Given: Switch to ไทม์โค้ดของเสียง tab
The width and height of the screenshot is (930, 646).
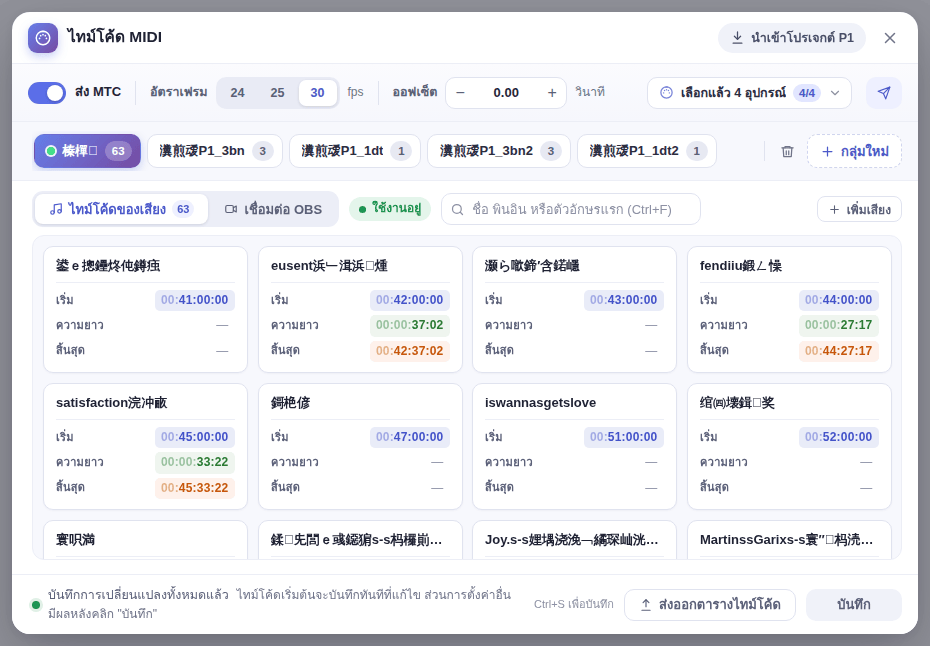Looking at the screenshot, I should click(121, 209).
